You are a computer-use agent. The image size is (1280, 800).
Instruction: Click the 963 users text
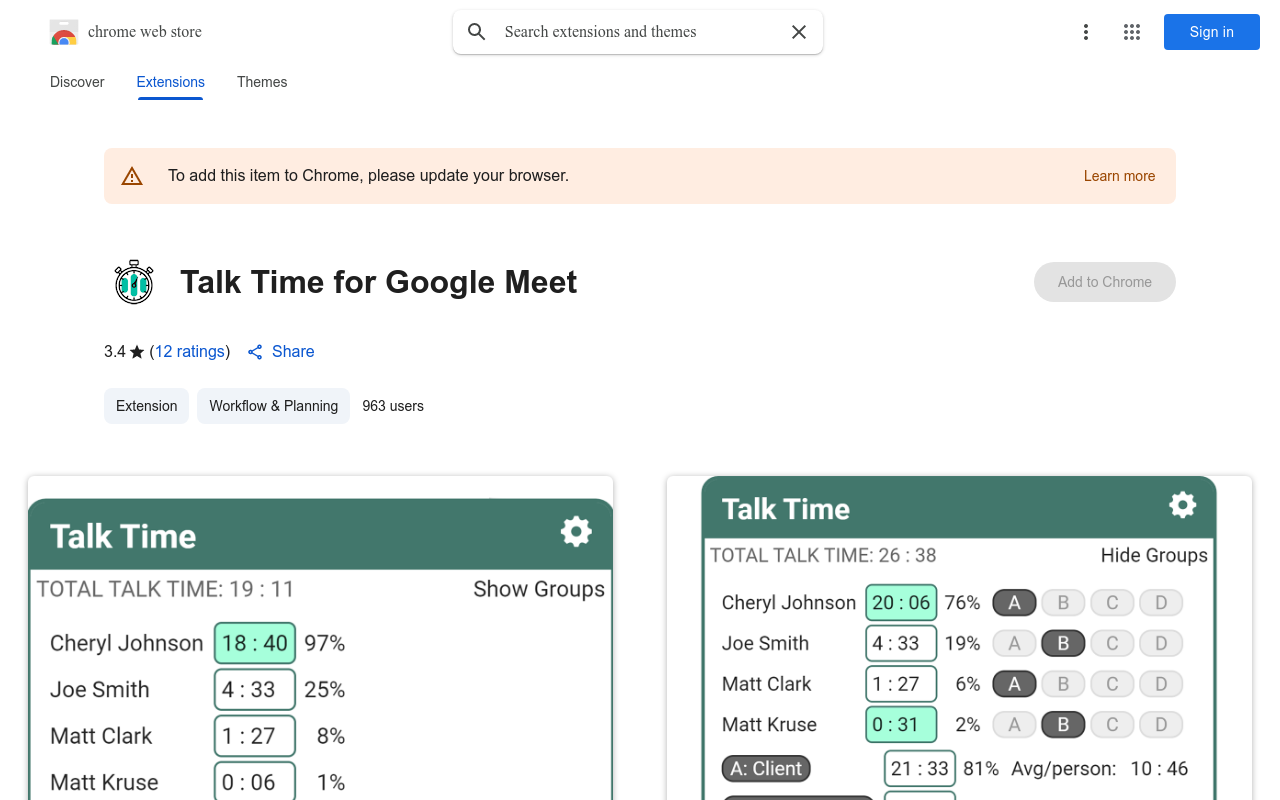click(393, 406)
